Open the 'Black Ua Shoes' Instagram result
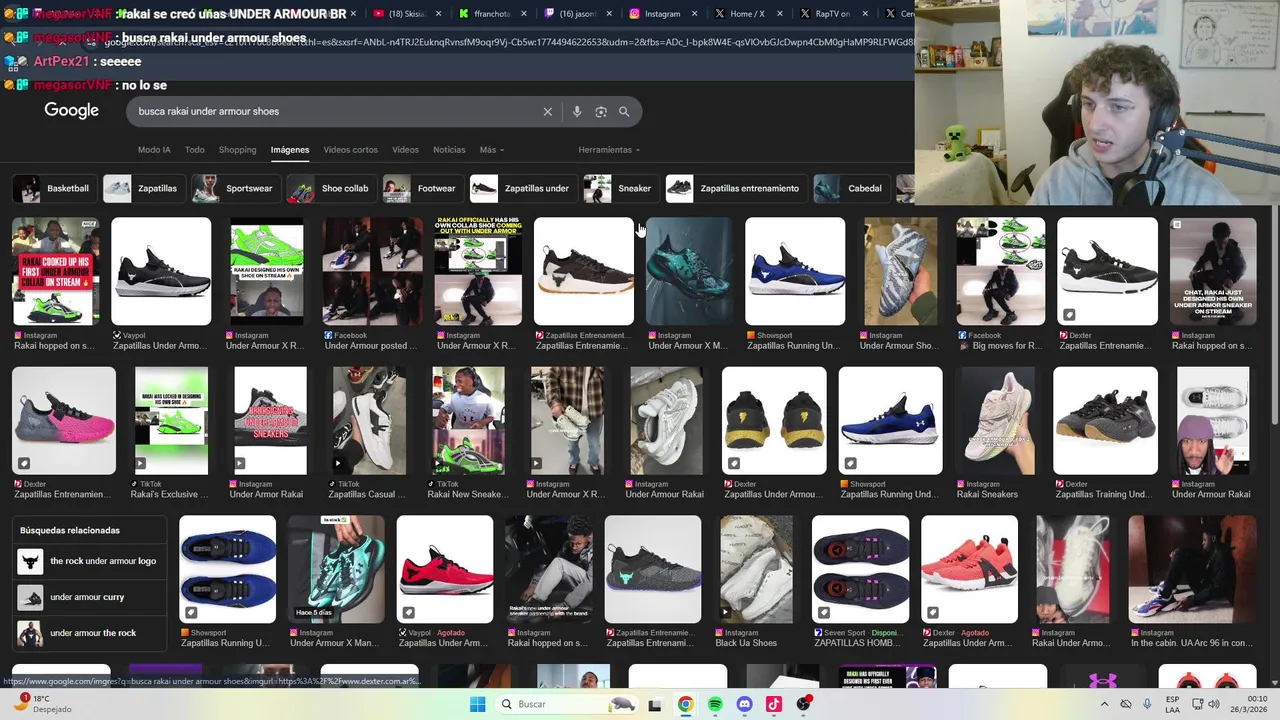1280x720 pixels. 756,569
